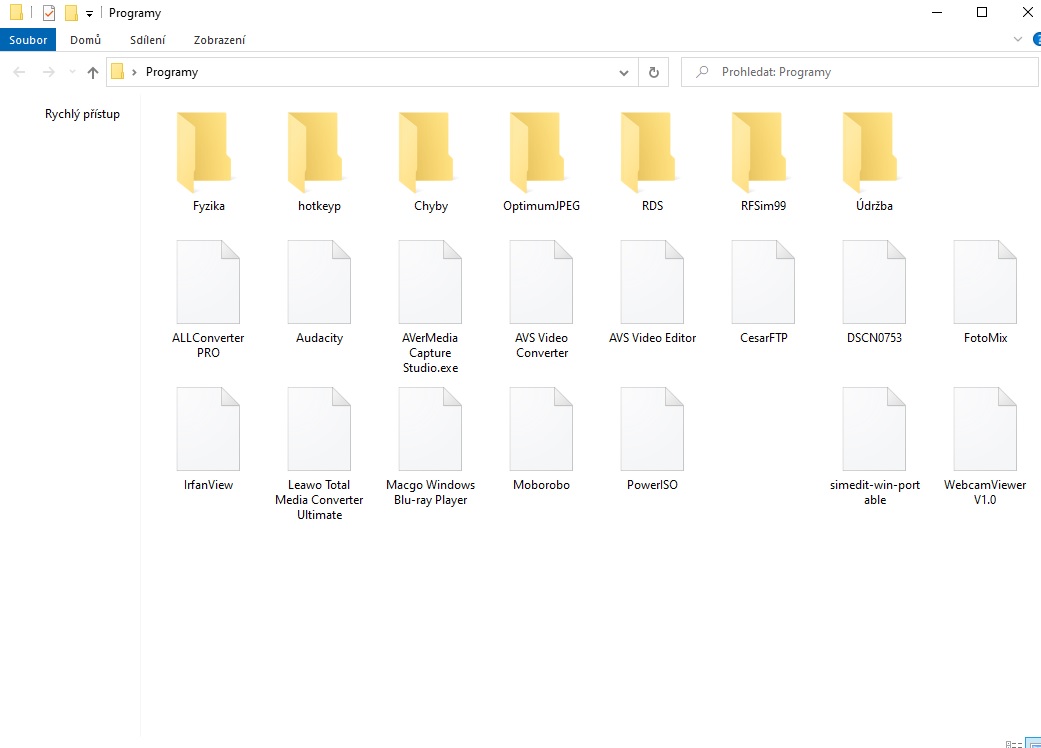Select the Audacity file icon
This screenshot has width=1041, height=748.
coord(319,282)
